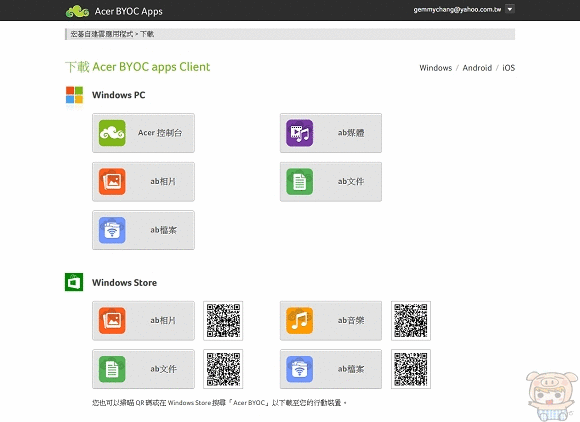Click the QR code next to ab音樂
The image size is (580, 422).
[x=411, y=321]
